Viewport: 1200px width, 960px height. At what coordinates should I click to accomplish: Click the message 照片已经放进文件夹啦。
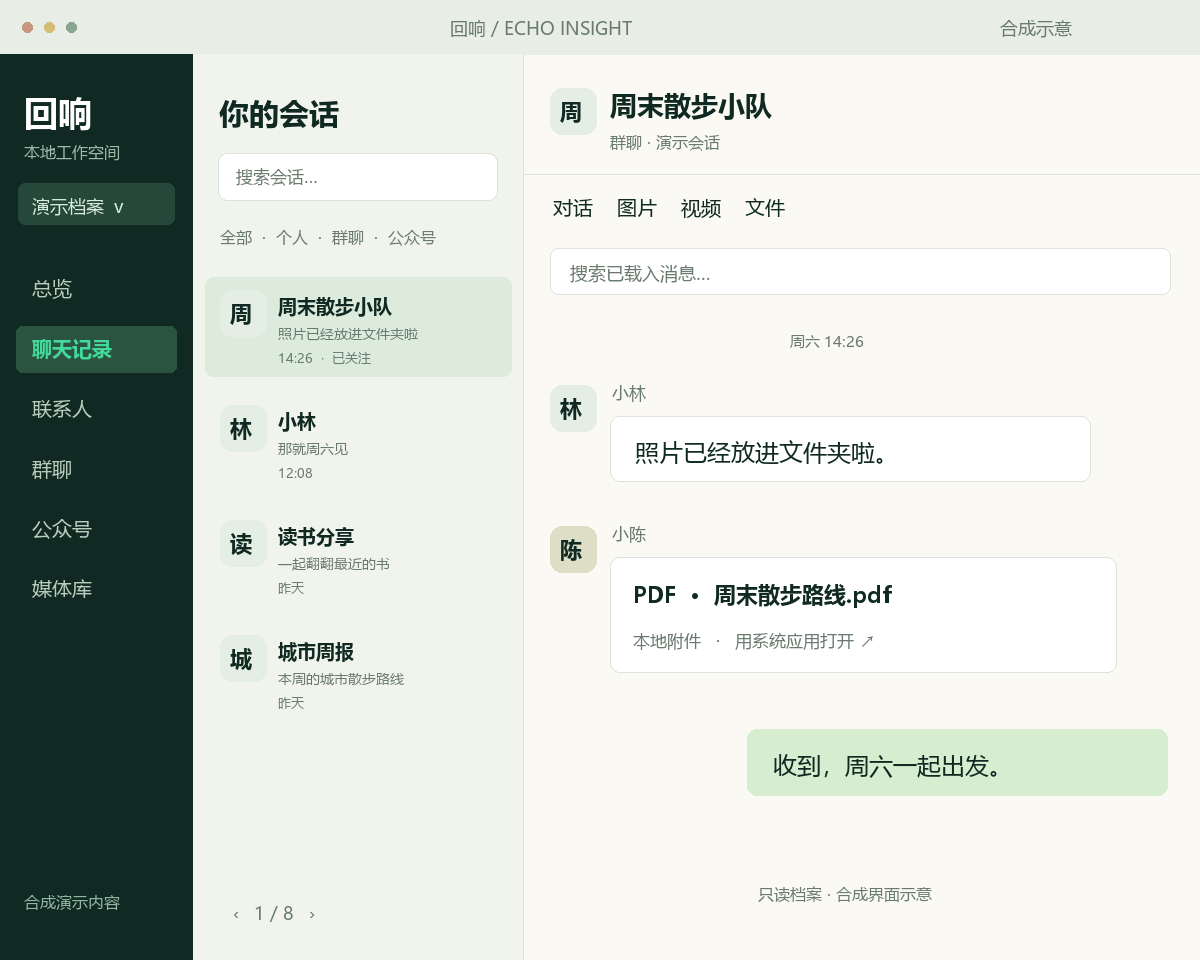850,449
